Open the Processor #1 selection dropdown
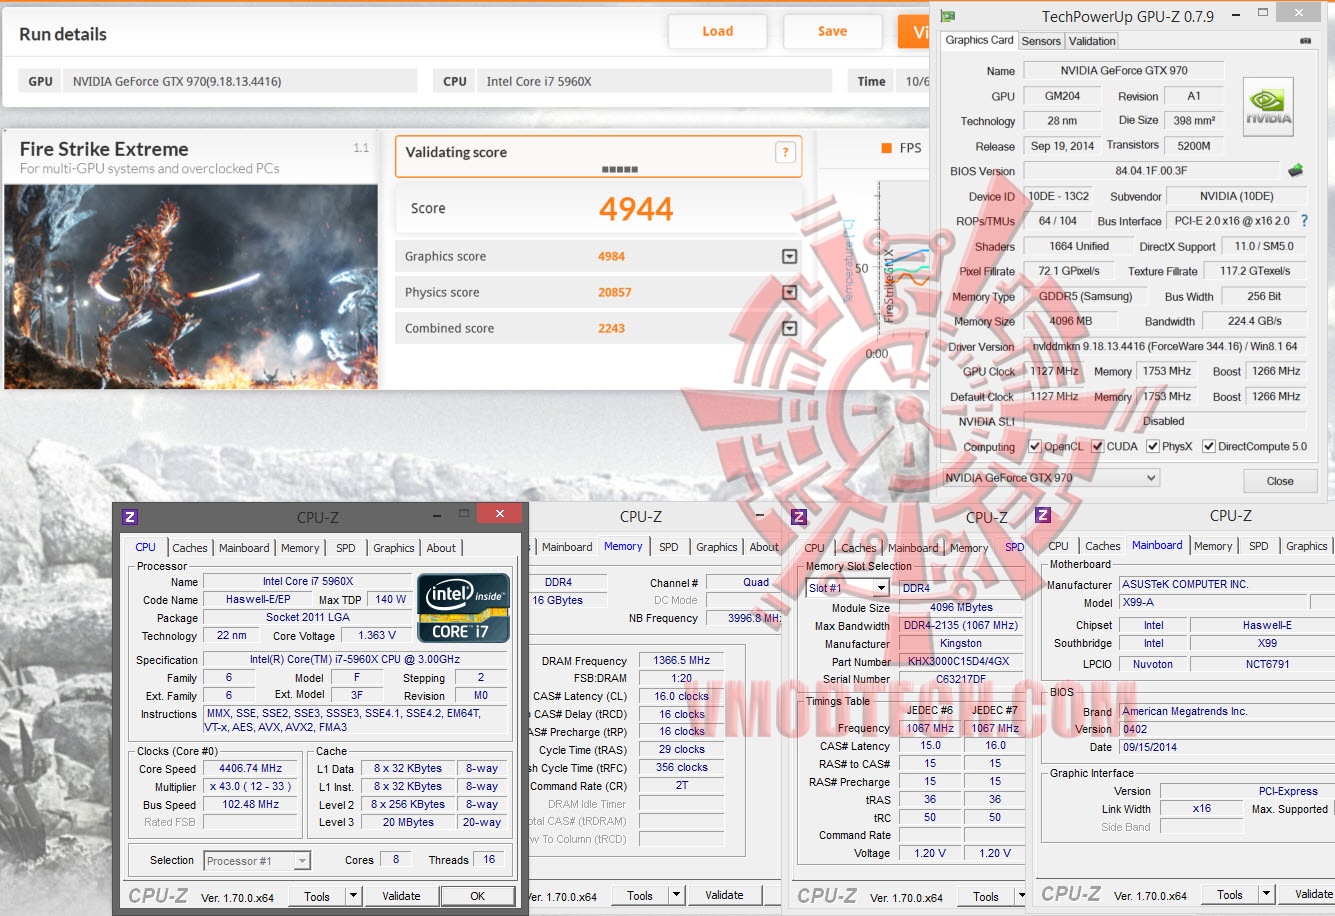 [257, 860]
